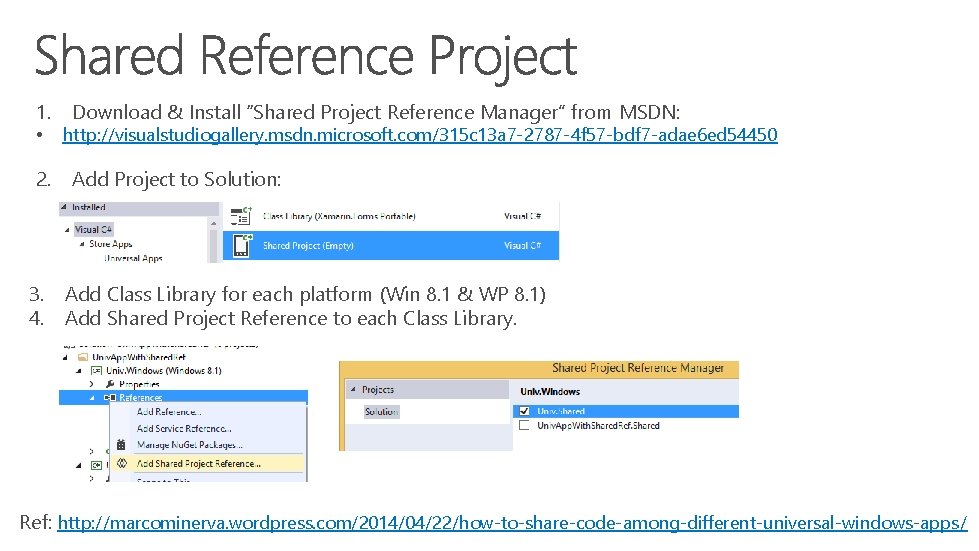Click the Shared Project template icon
This screenshot has width=979, height=551.
pyautogui.click(x=242, y=245)
